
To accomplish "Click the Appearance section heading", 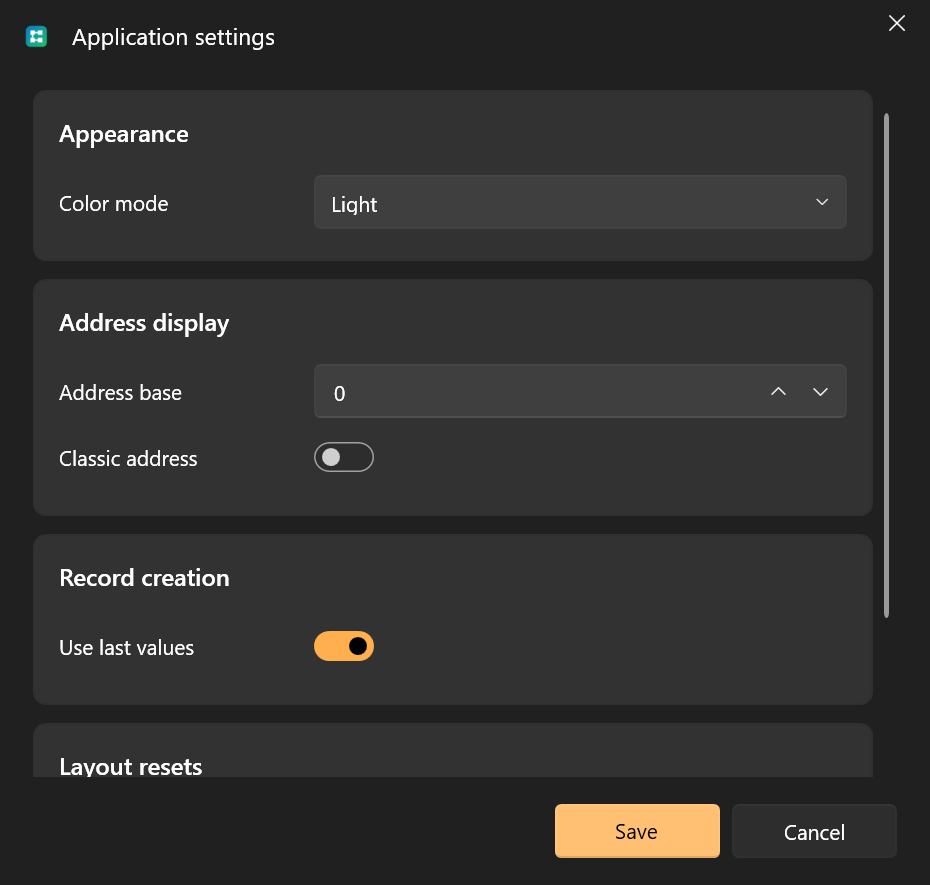I will pyautogui.click(x=123, y=134).
